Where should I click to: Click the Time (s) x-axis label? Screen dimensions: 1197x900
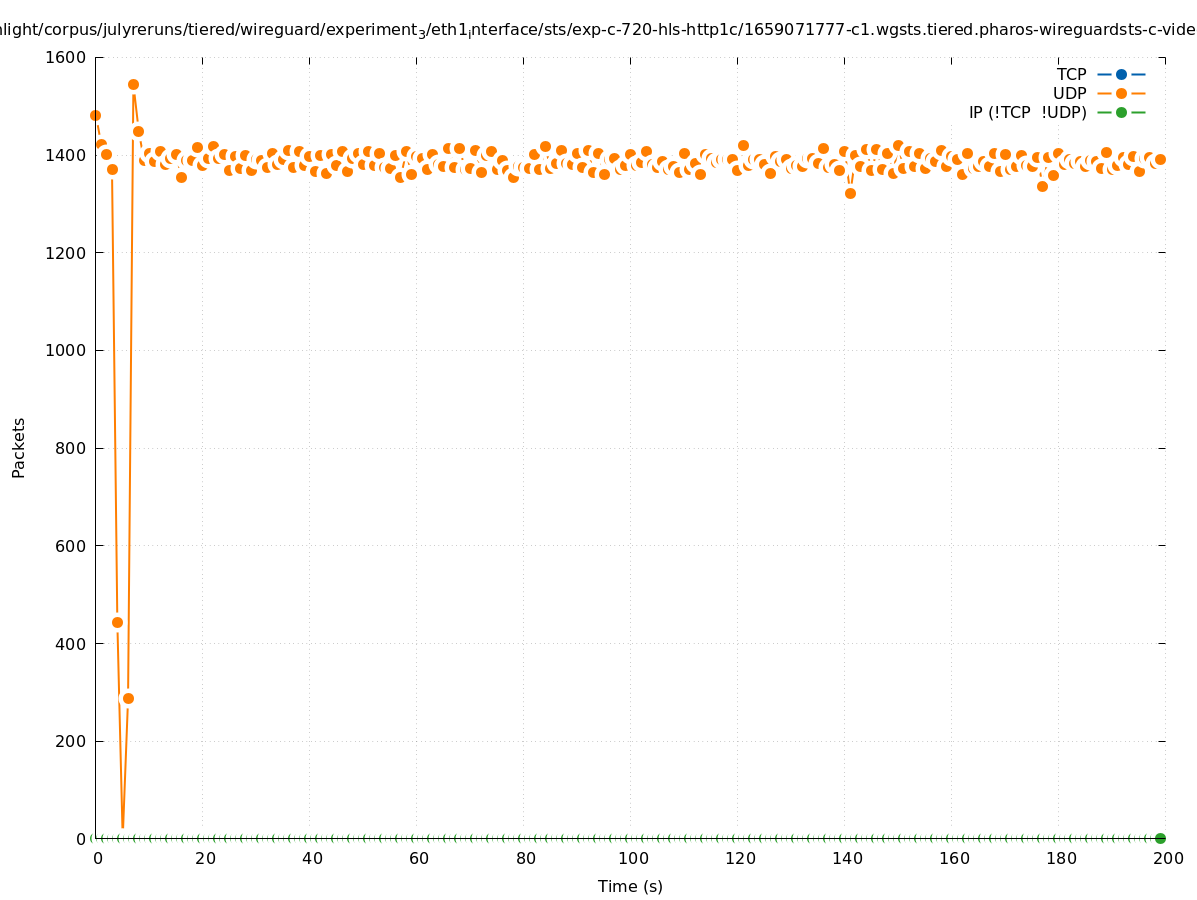pos(630,886)
